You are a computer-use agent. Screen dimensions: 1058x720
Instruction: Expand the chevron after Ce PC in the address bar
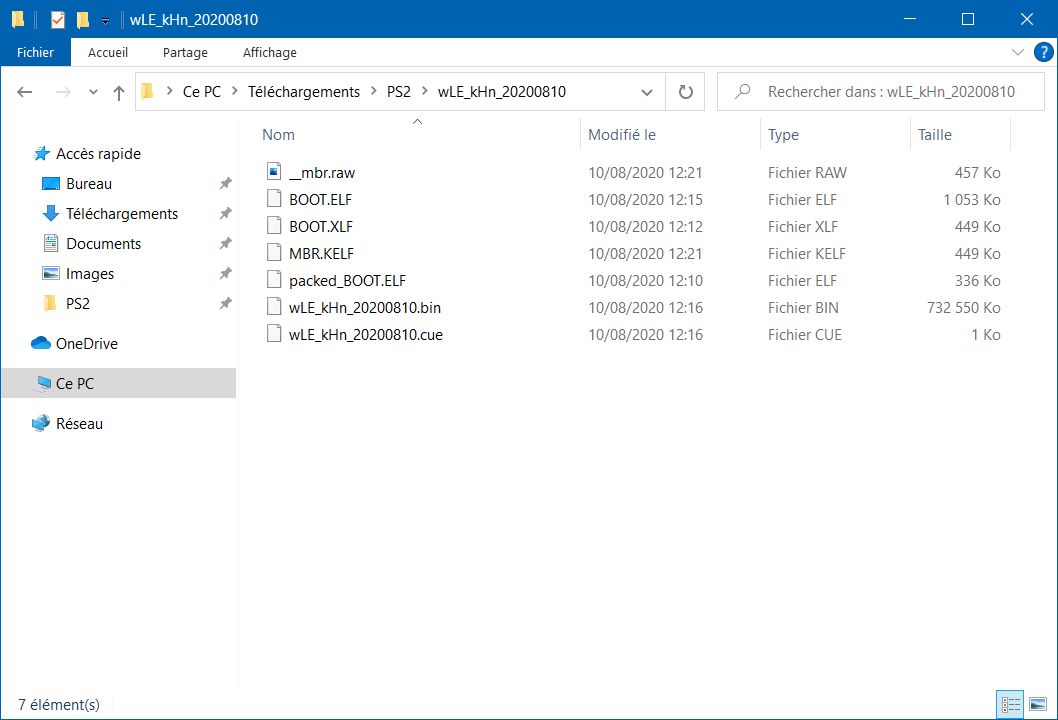[x=235, y=91]
